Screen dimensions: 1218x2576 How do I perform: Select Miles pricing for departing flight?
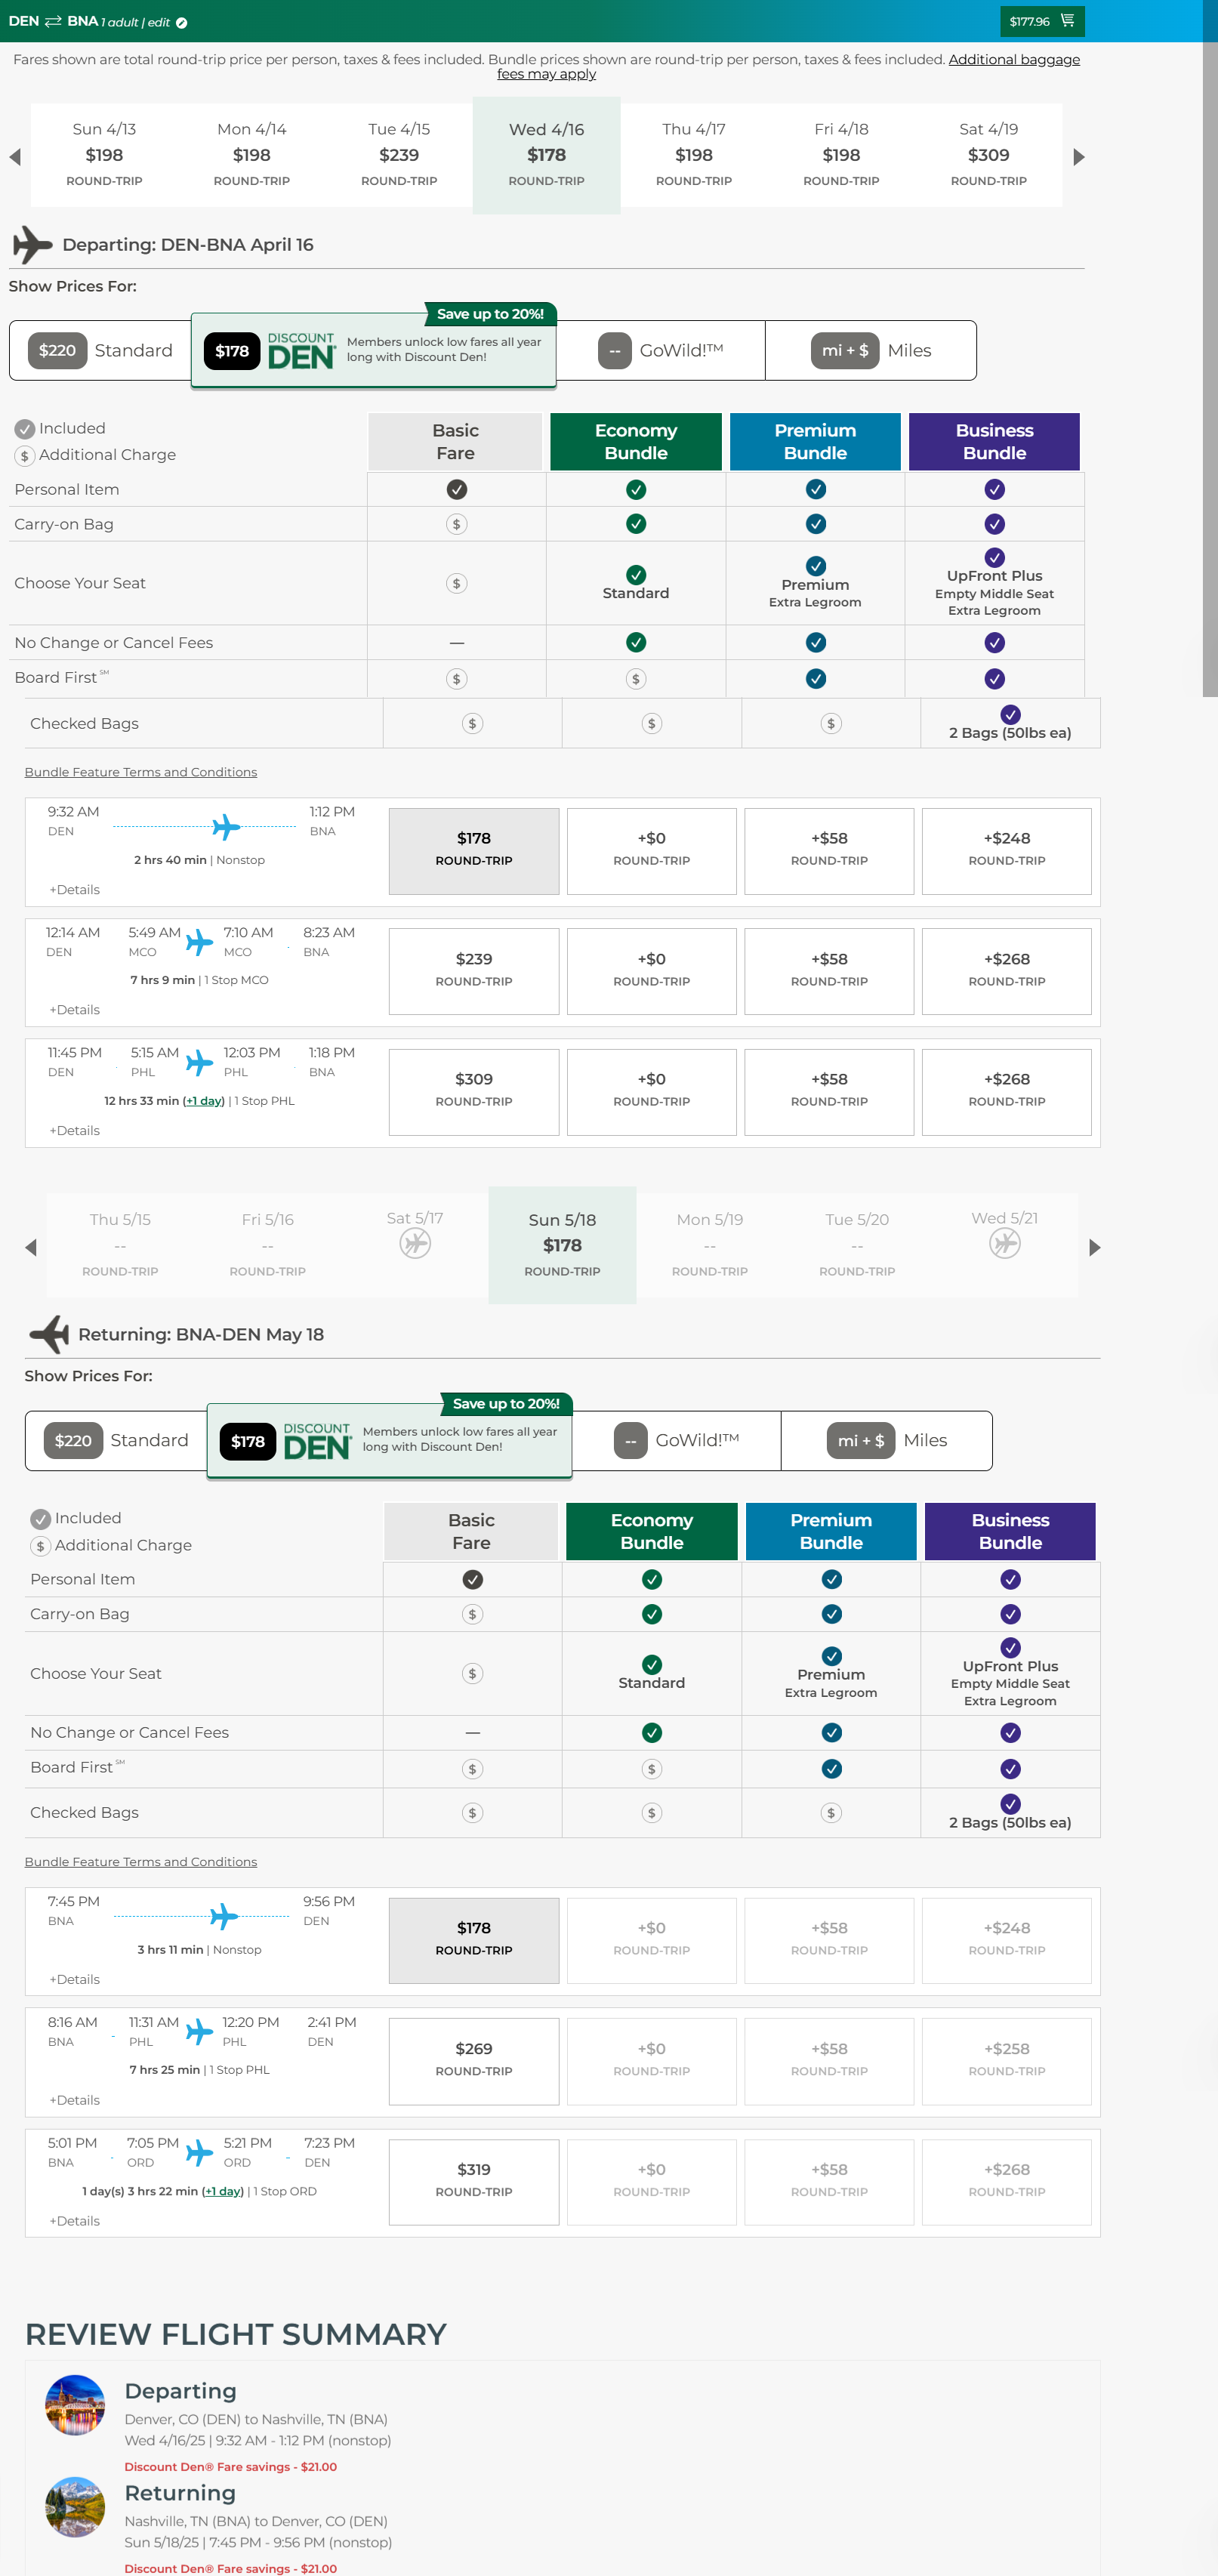point(871,351)
